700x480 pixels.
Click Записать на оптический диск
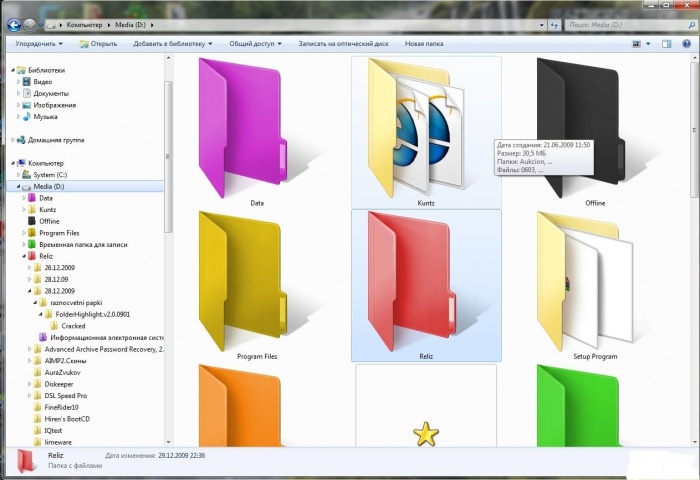point(341,44)
